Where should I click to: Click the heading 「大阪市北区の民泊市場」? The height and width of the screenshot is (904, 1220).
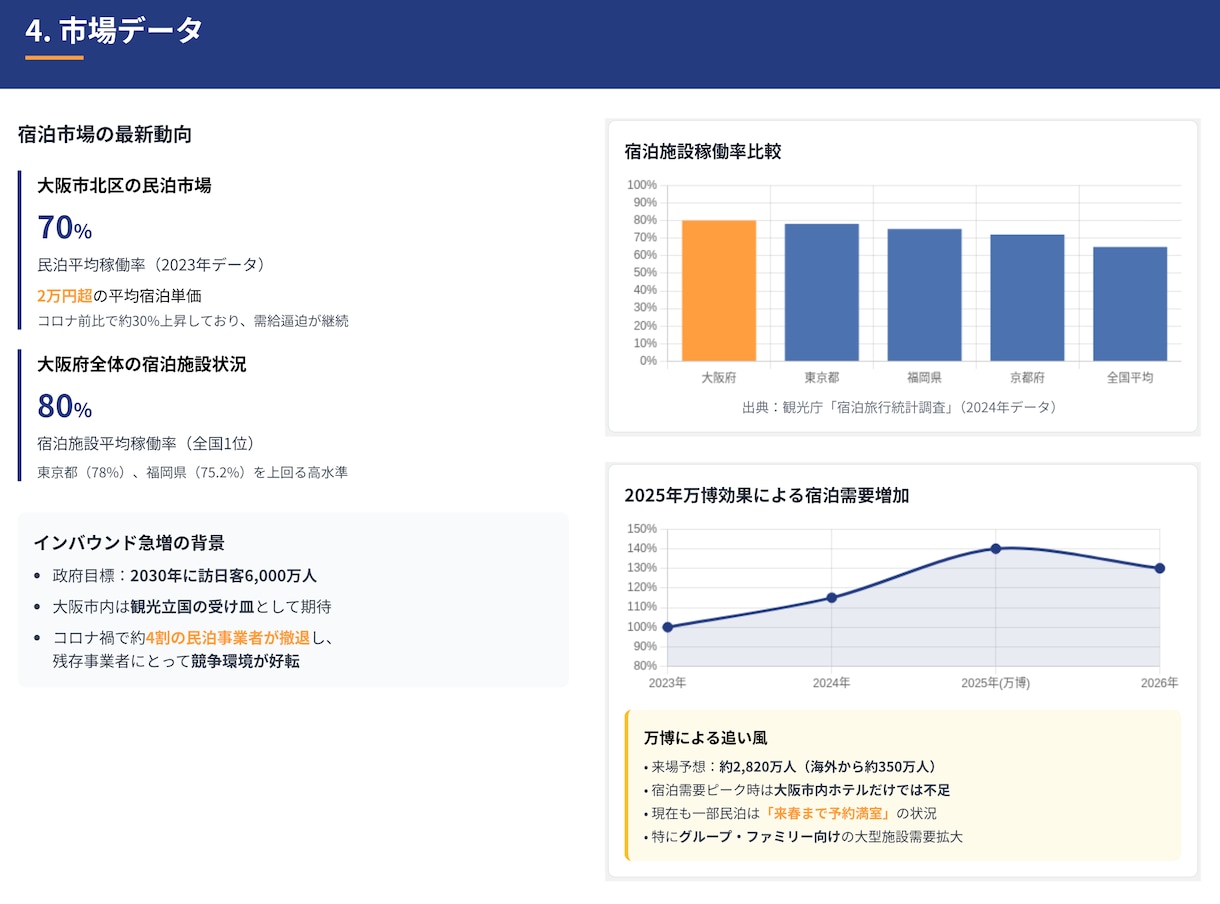click(x=124, y=185)
